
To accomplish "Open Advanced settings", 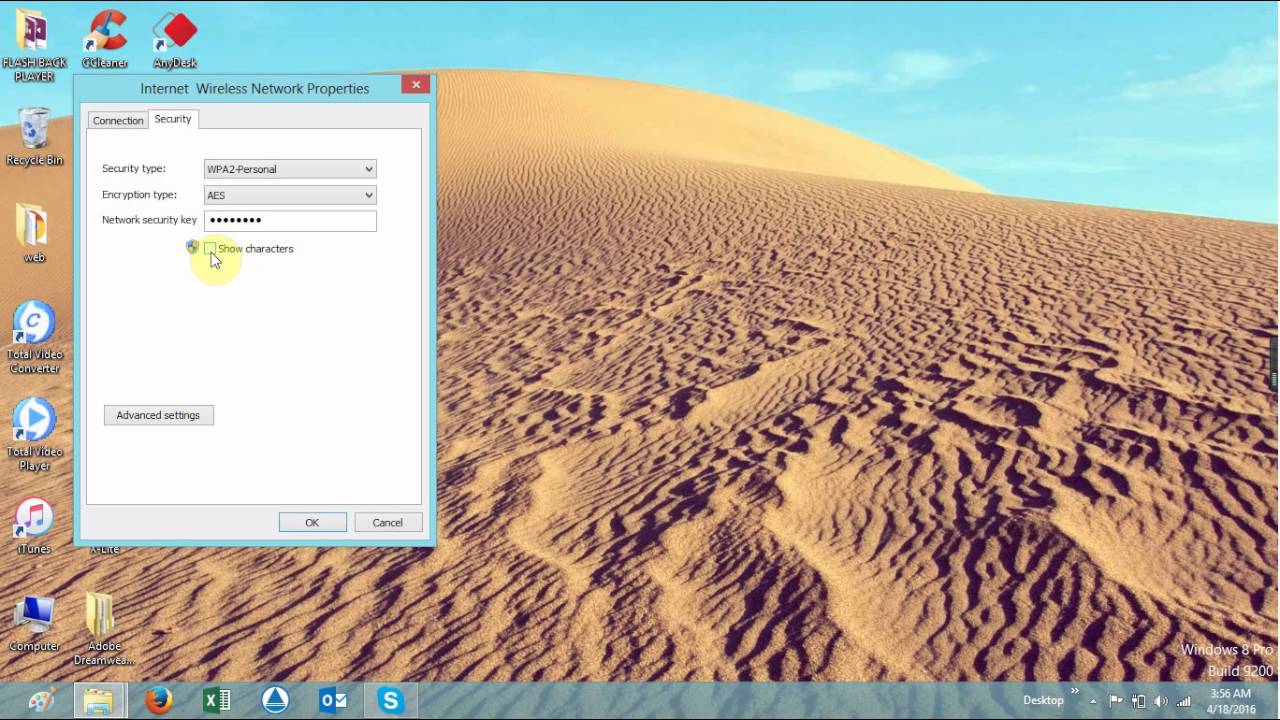I will point(158,415).
